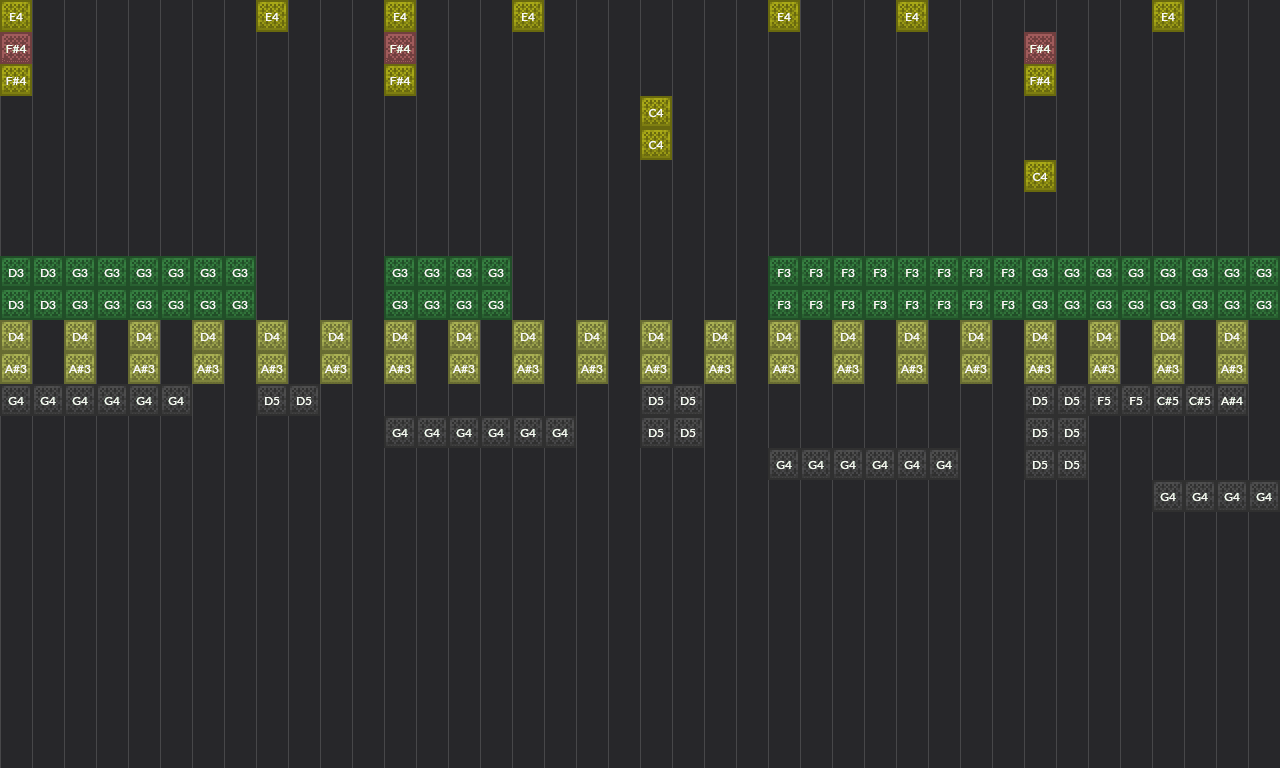
Task: Select the first F3 note in the green row
Action: pos(784,273)
